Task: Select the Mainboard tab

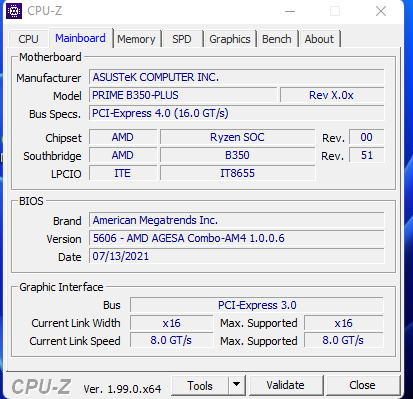Action: click(x=80, y=38)
